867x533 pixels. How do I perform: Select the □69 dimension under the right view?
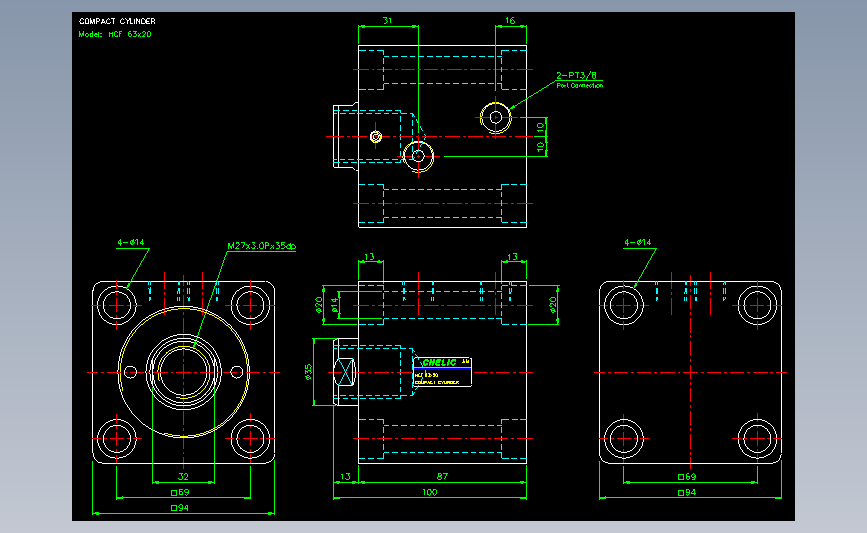[687, 477]
